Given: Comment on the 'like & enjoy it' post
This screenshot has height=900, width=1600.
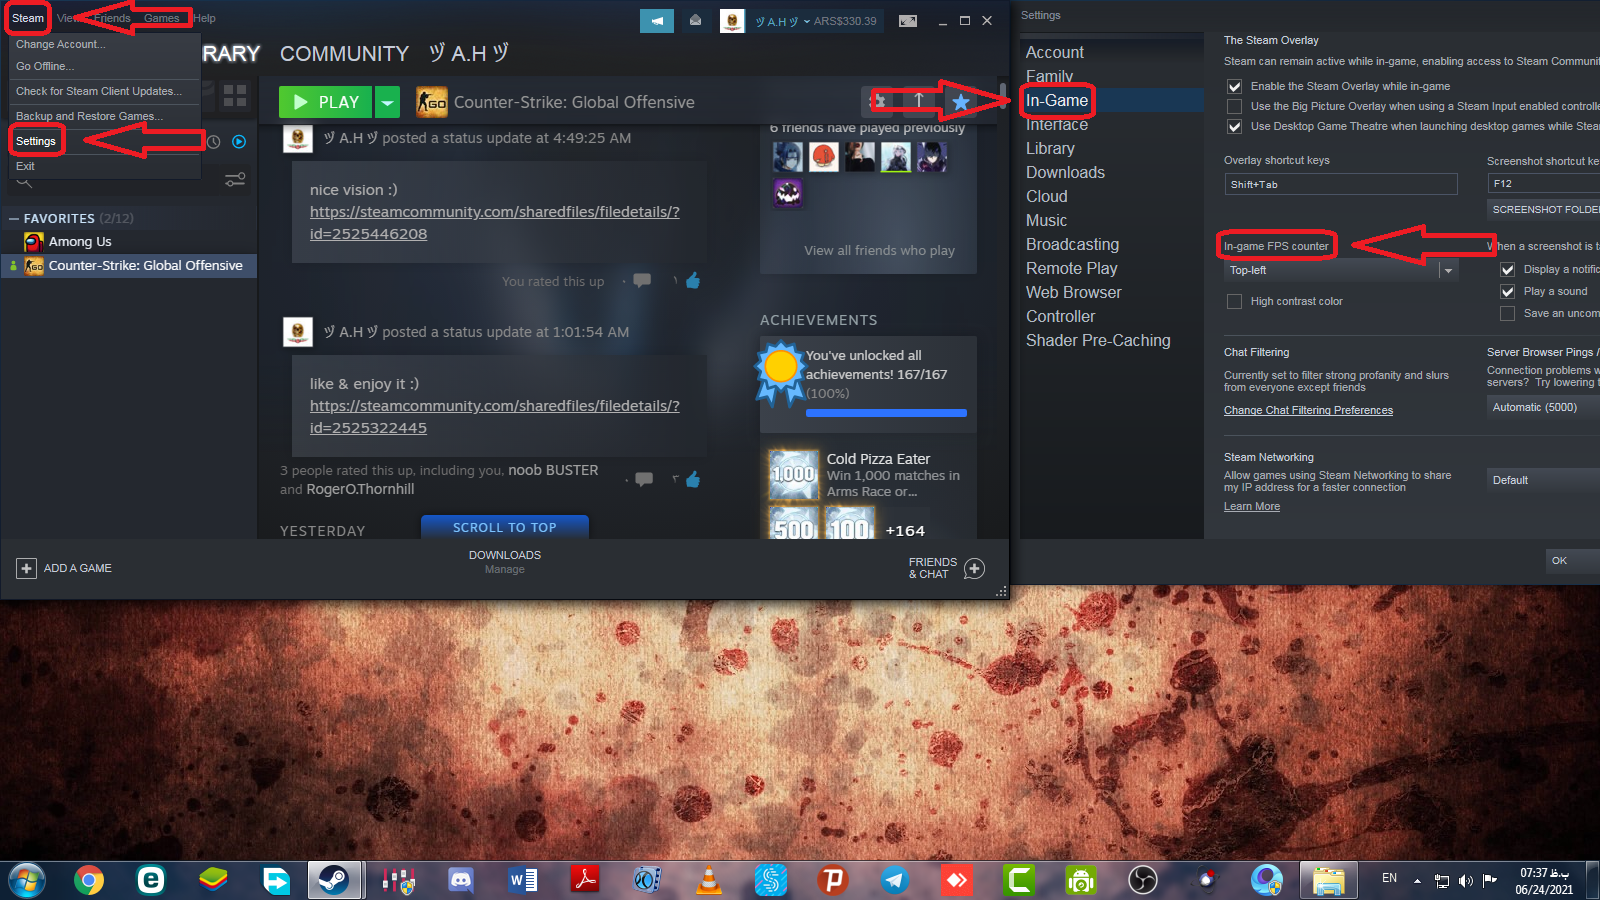Looking at the screenshot, I should click(644, 480).
